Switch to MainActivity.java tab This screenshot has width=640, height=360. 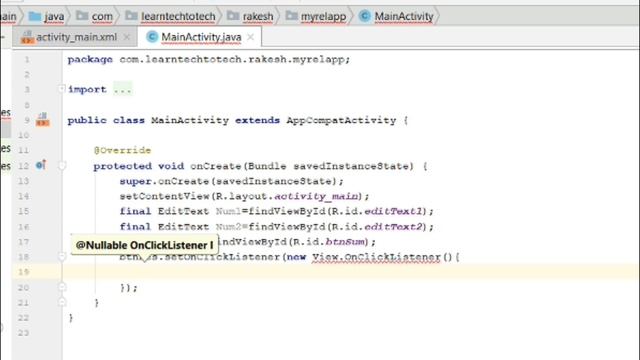(201, 37)
